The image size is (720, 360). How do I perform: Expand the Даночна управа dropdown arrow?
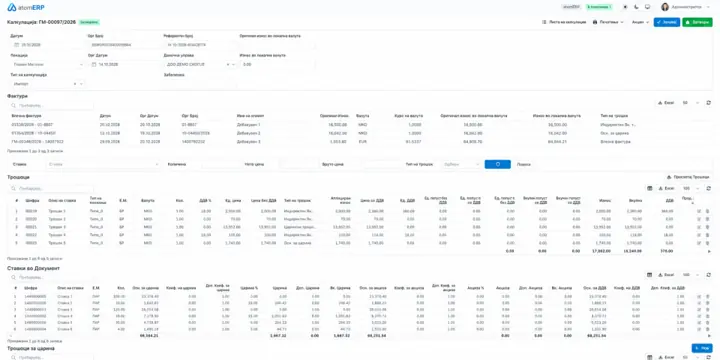click(x=233, y=65)
